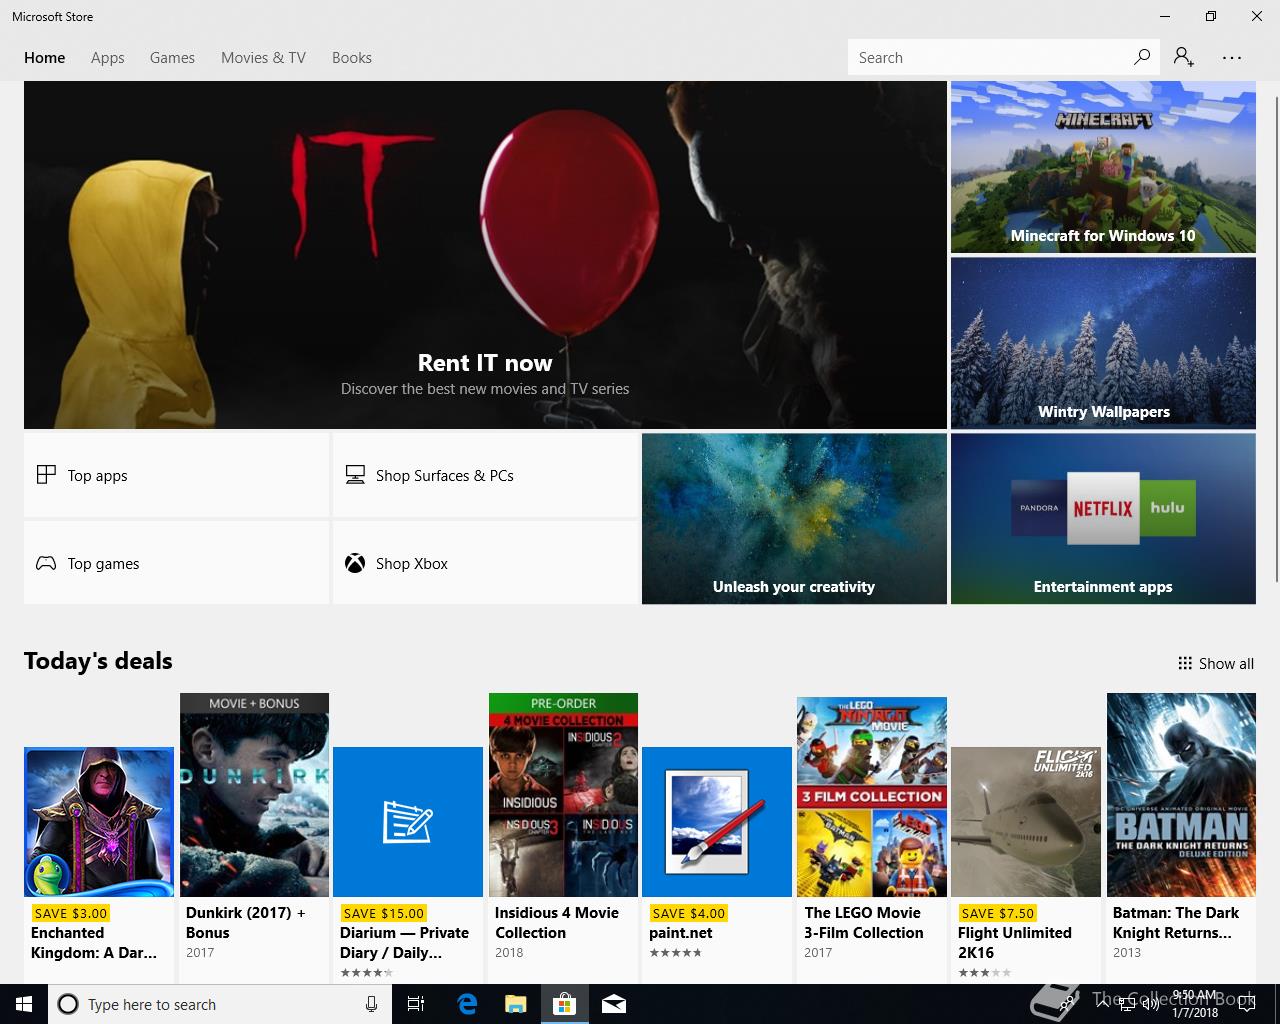The height and width of the screenshot is (1024, 1280).
Task: Click the Top apps grid icon
Action: point(46,475)
